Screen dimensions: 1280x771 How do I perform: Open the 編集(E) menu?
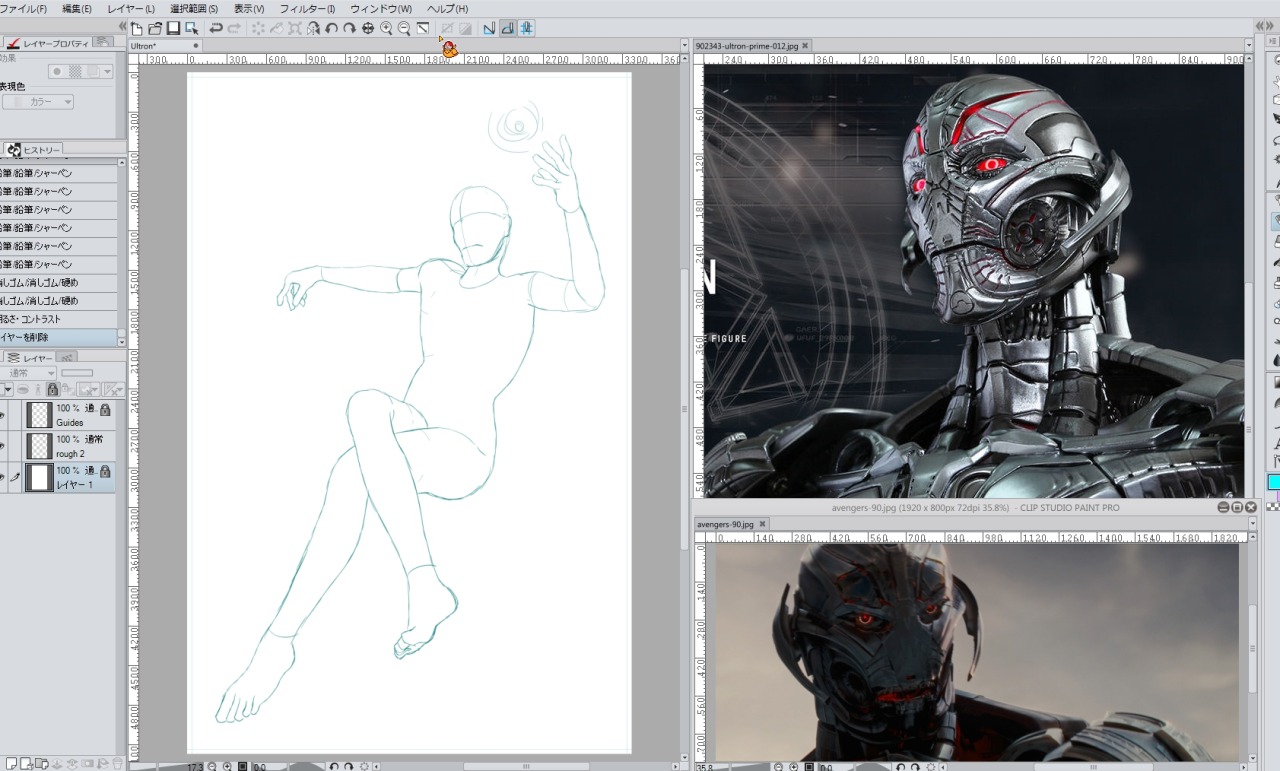76,8
